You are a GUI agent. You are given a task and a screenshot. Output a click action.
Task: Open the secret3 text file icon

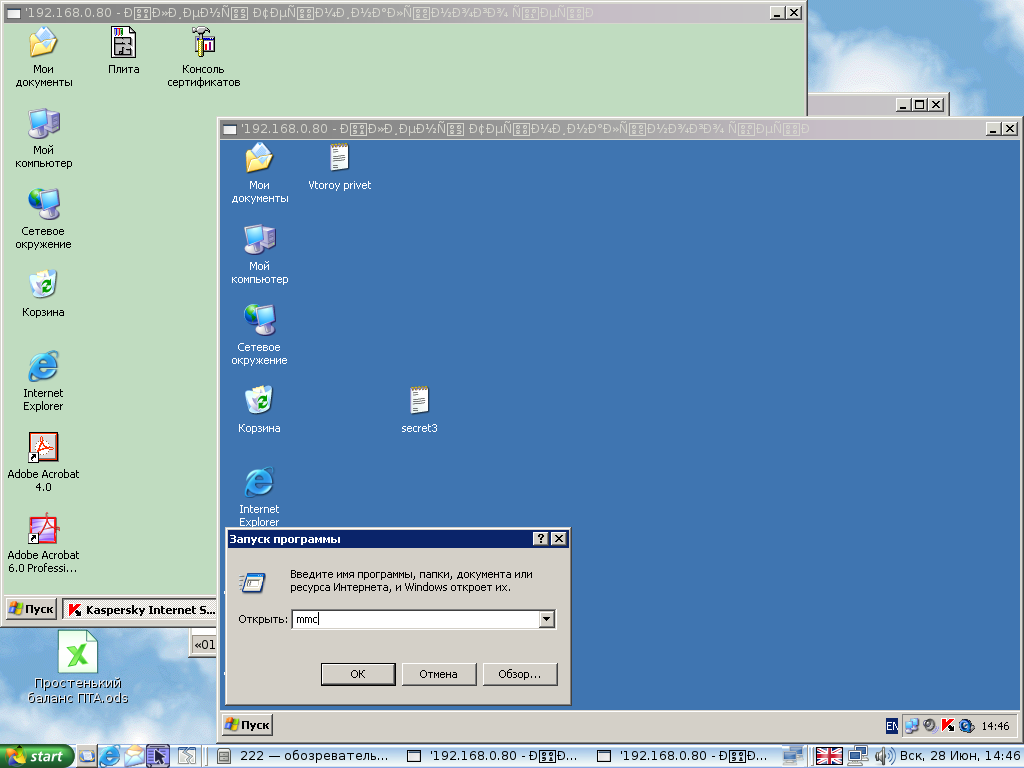pos(419,402)
